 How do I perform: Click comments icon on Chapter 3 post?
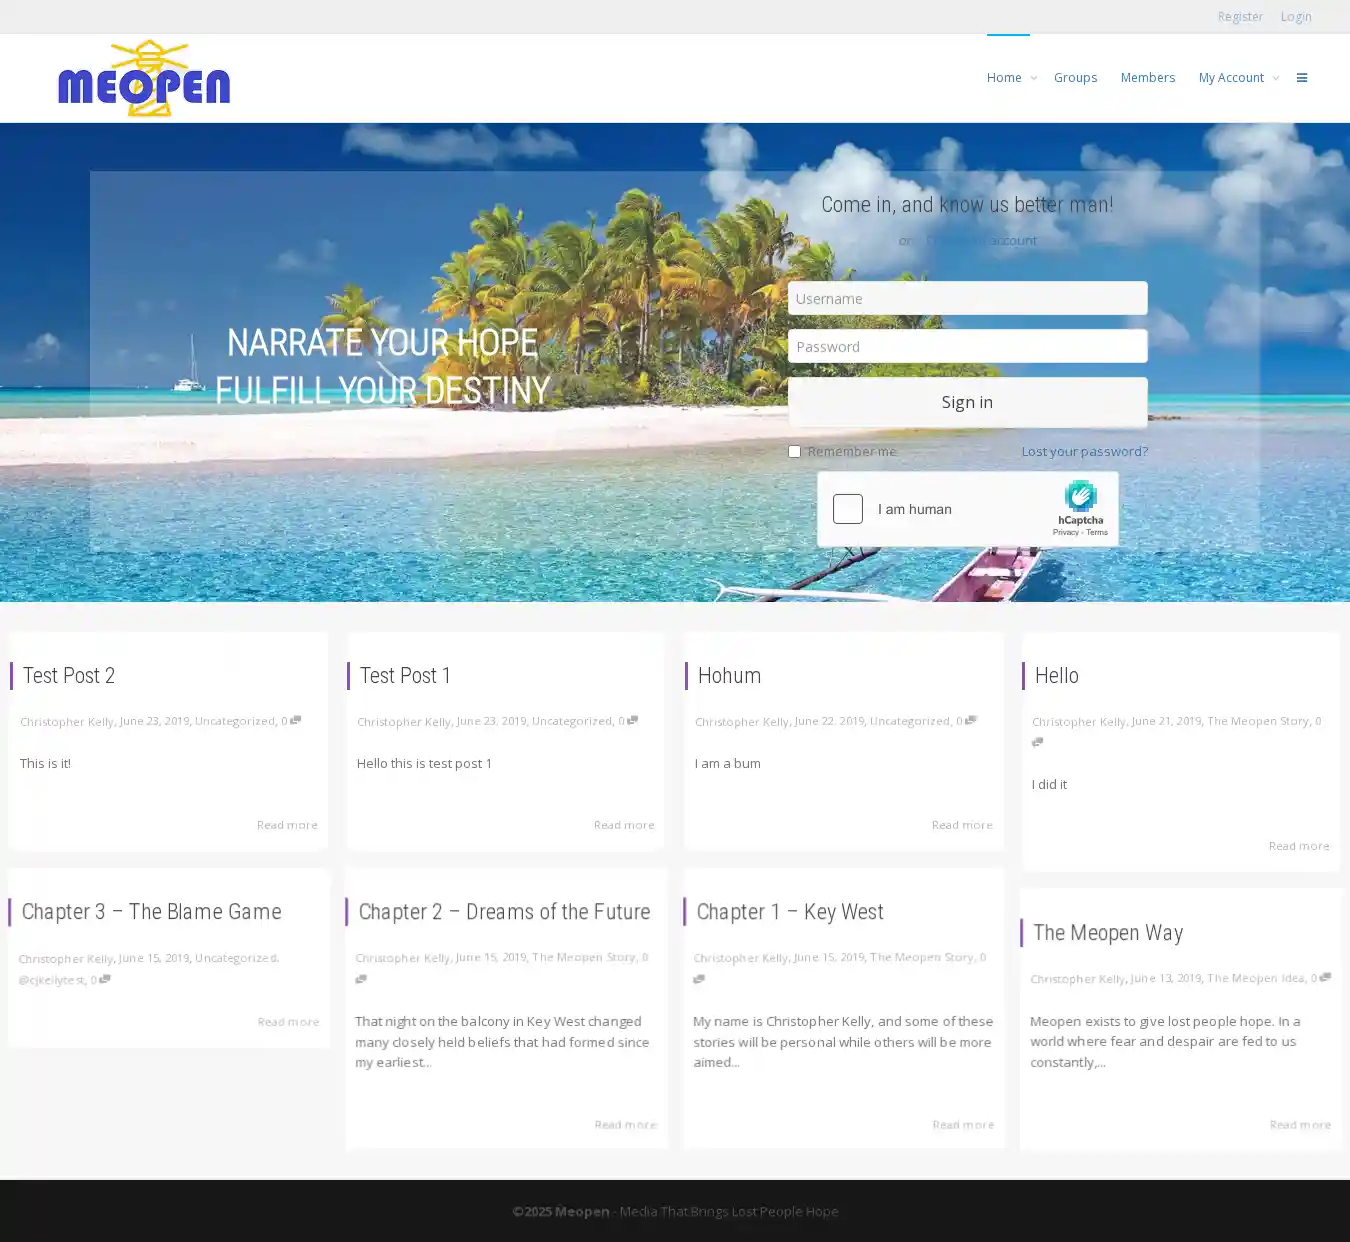pyautogui.click(x=105, y=979)
